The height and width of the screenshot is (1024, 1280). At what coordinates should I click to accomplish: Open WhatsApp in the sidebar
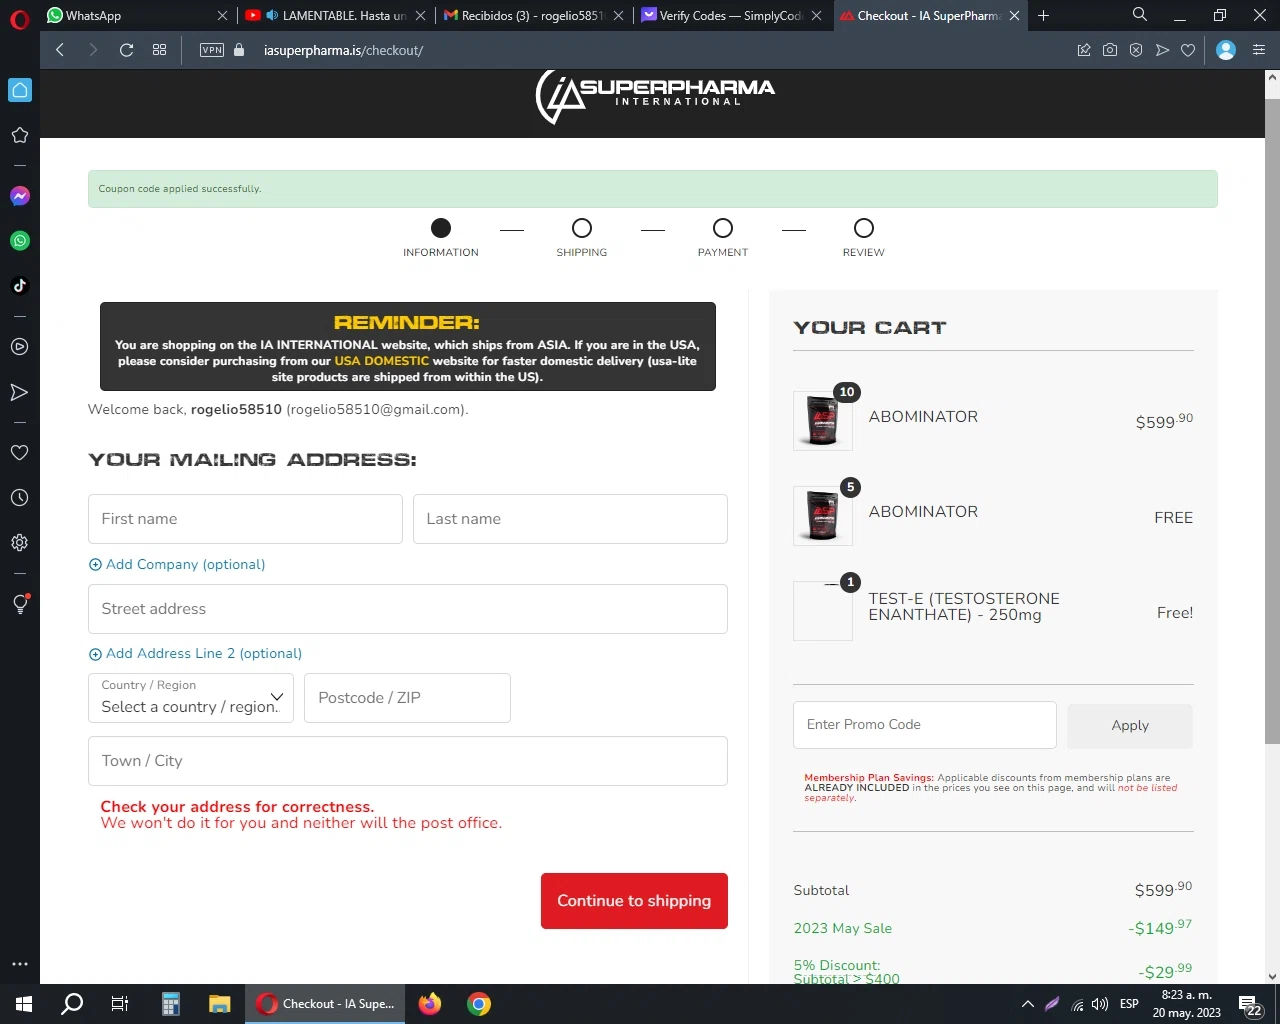coord(20,241)
